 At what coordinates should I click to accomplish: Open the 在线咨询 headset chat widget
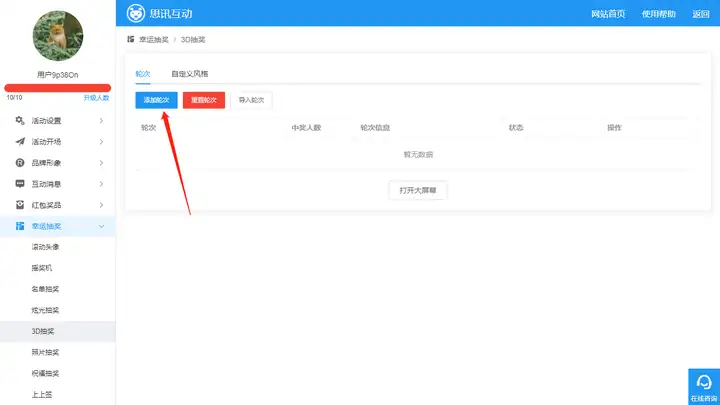coord(704,387)
